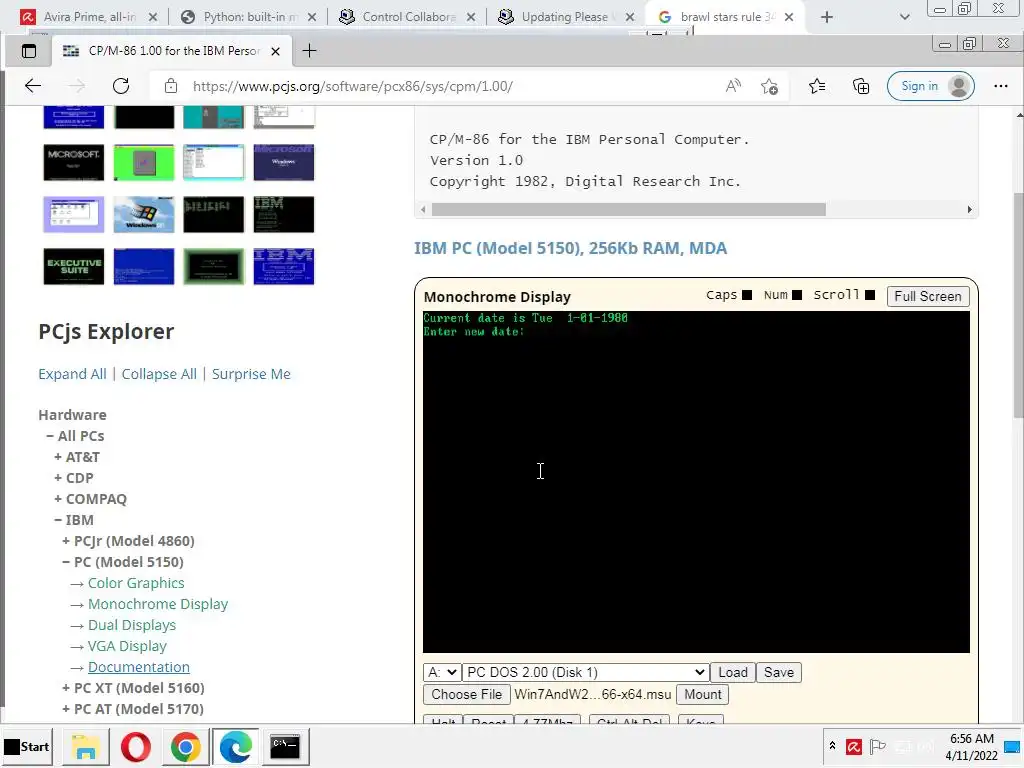Close the brawl stars tab
The height and width of the screenshot is (768, 1024).
789,17
